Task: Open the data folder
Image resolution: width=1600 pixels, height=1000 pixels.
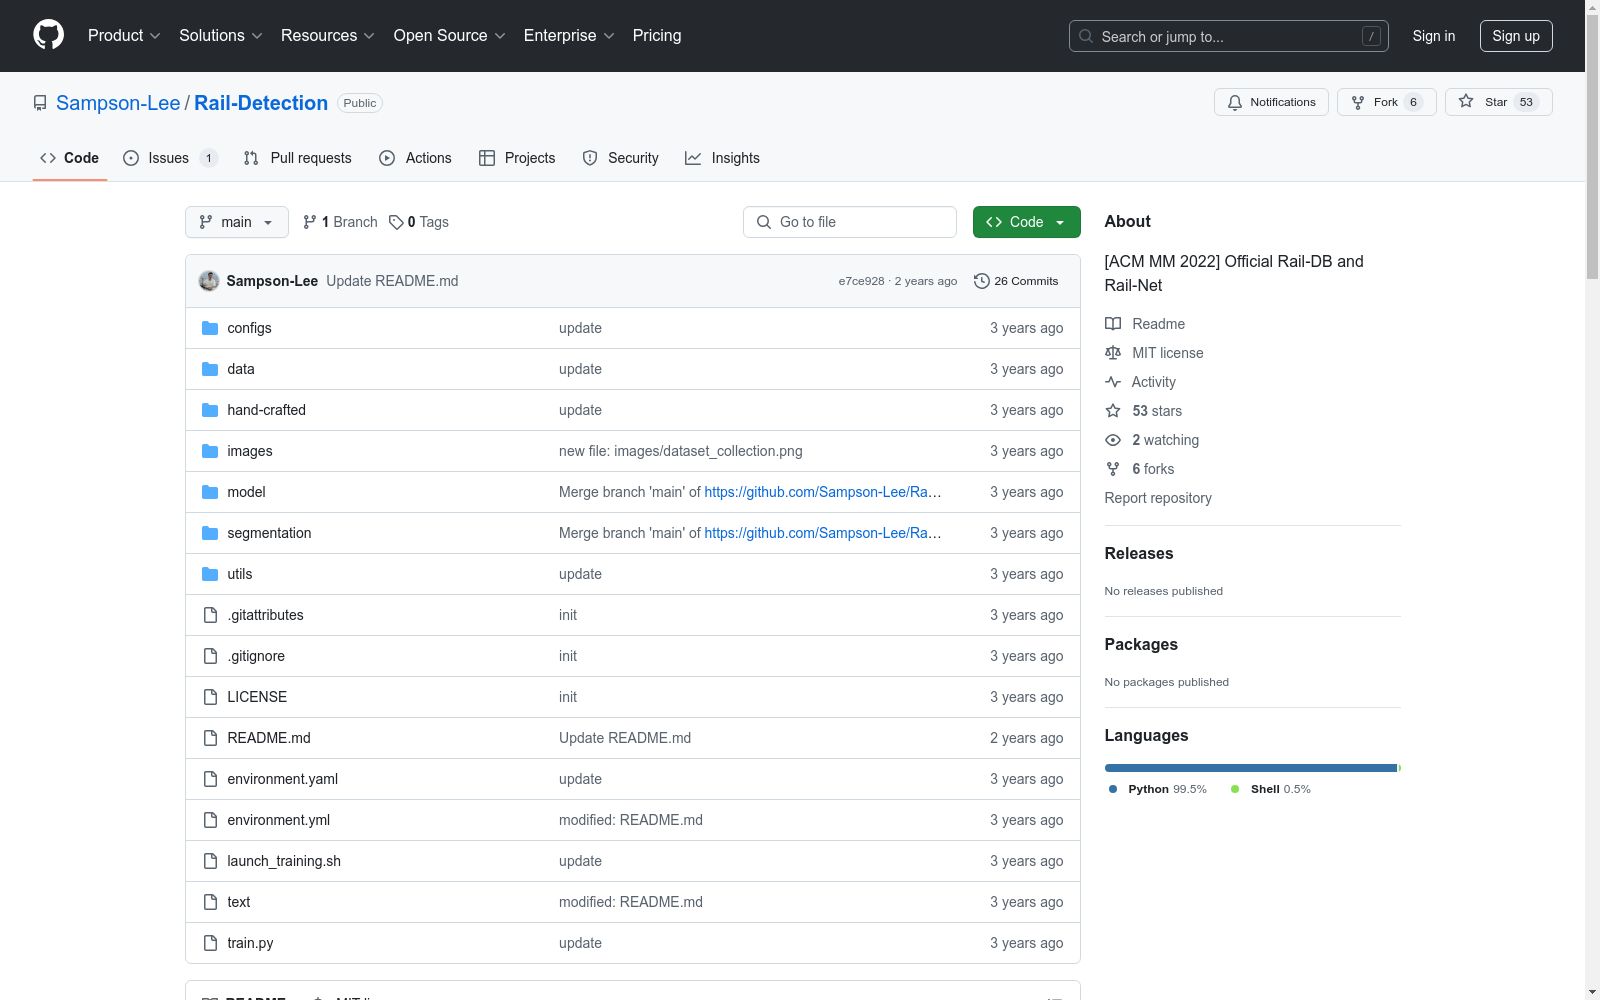Action: click(241, 369)
